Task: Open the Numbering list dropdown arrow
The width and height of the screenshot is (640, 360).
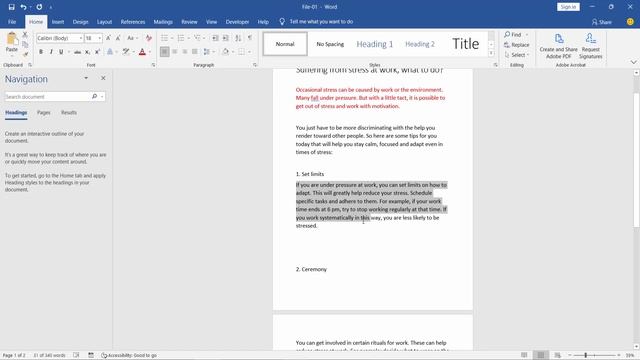Action: click(188, 38)
